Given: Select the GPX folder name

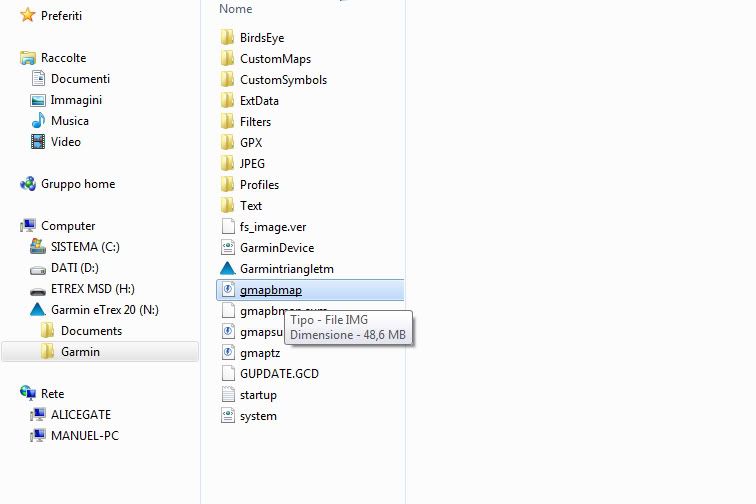Looking at the screenshot, I should pyautogui.click(x=251, y=143).
